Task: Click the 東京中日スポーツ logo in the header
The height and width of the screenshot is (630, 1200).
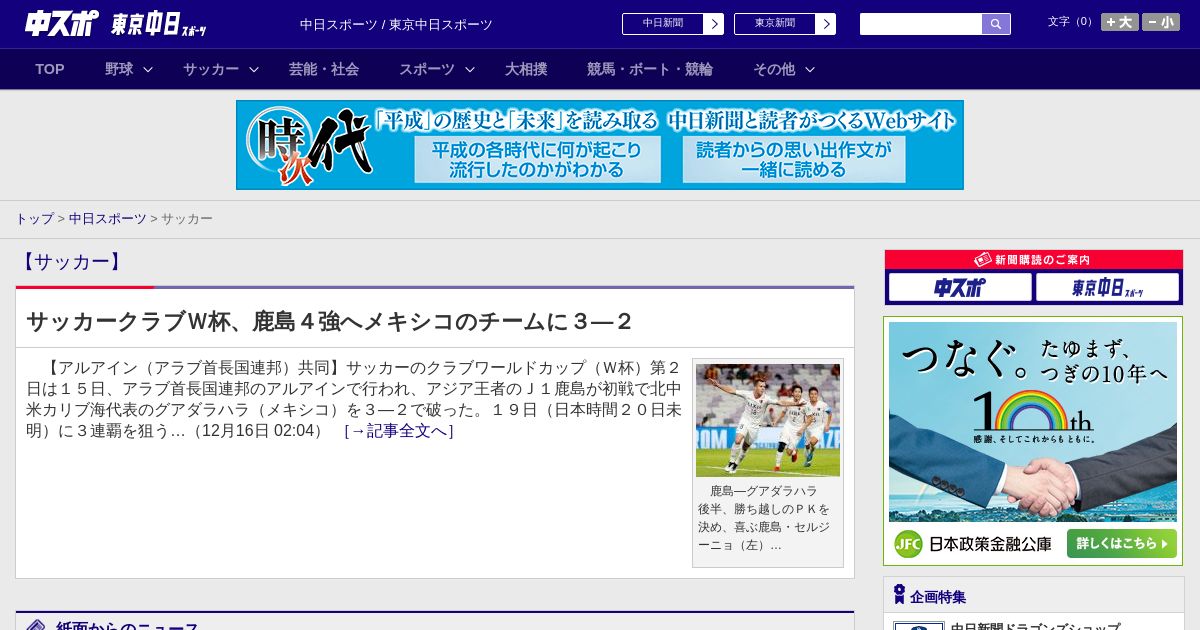Action: [x=159, y=24]
